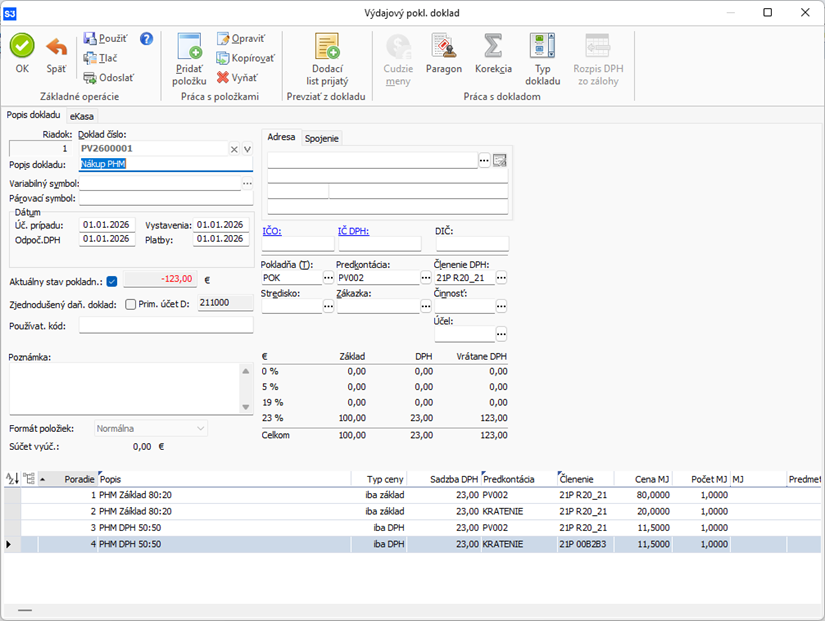
Task: Open the Spojenie tab
Action: pyautogui.click(x=321, y=138)
